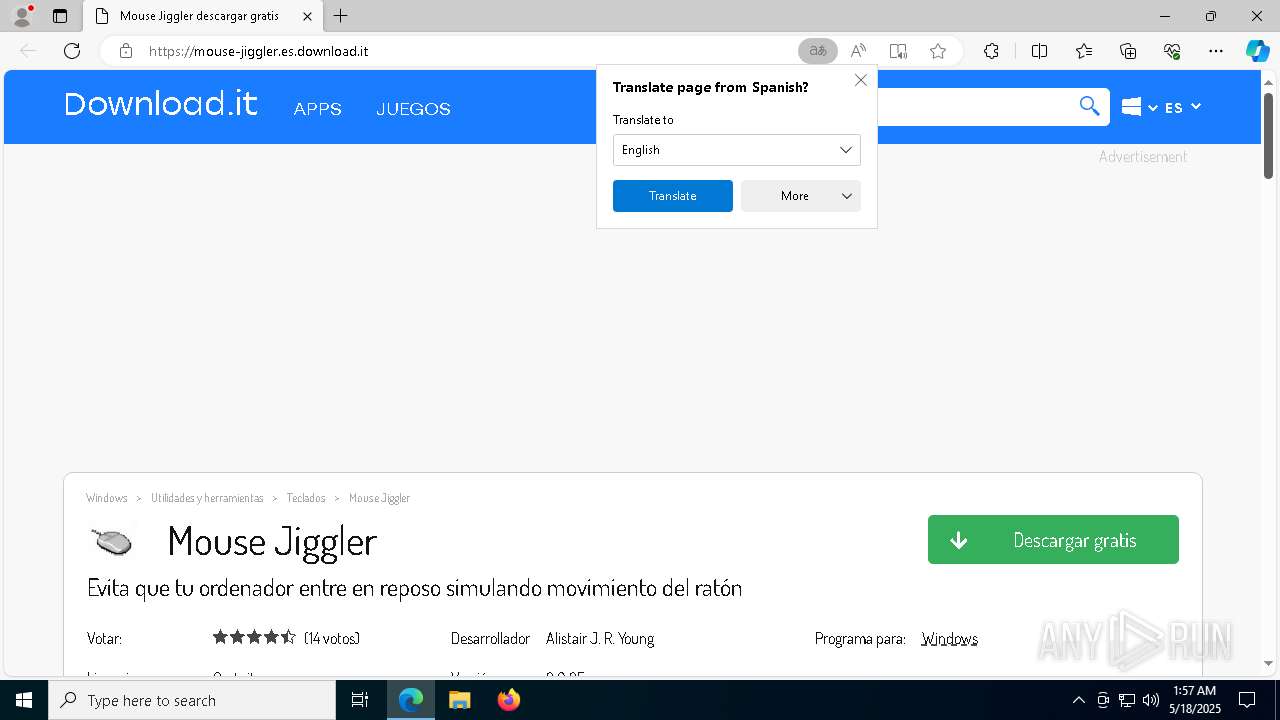Open File Explorer from taskbar

pos(459,700)
